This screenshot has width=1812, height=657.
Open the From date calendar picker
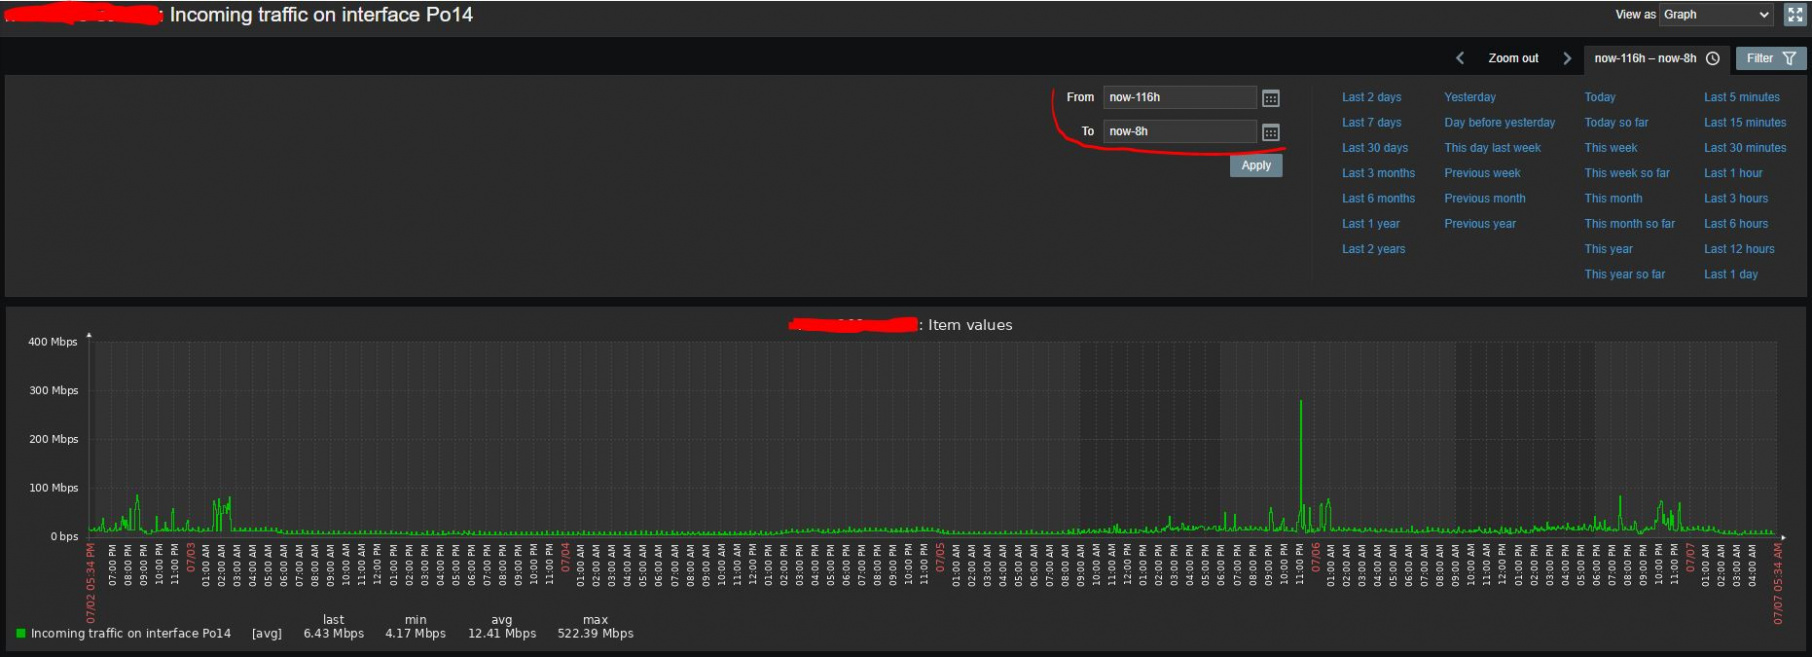(x=1270, y=98)
